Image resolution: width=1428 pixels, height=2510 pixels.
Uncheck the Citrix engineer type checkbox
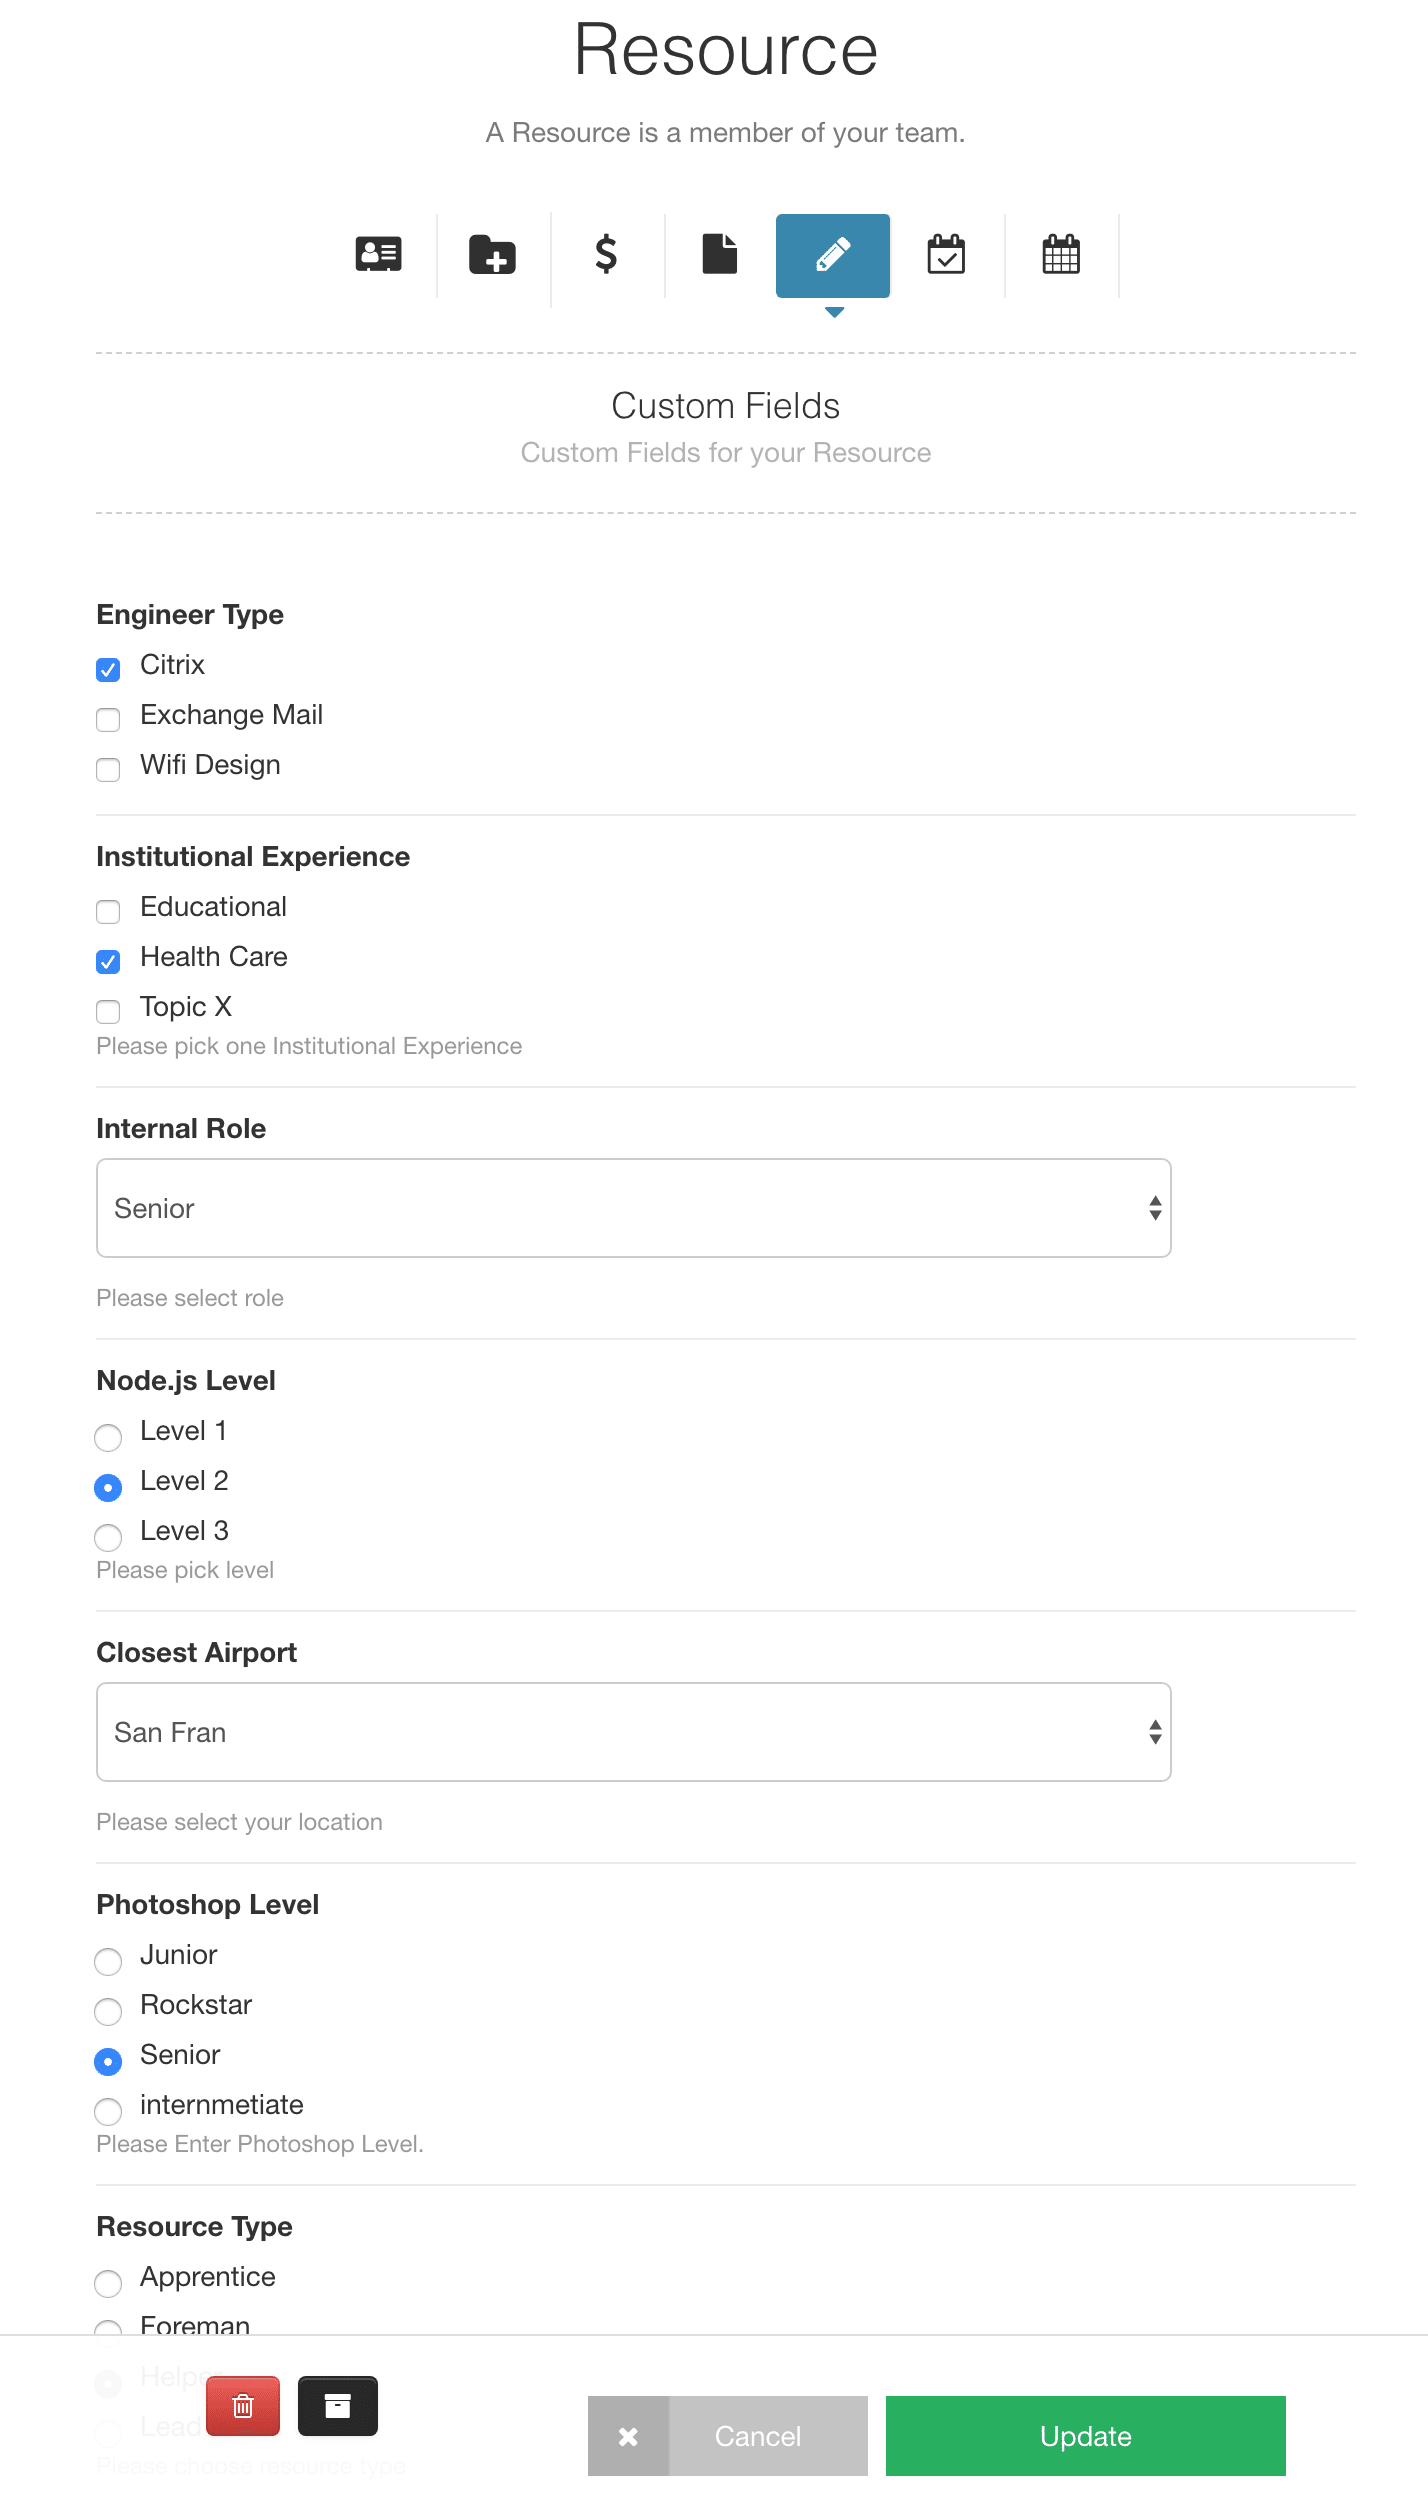(108, 669)
